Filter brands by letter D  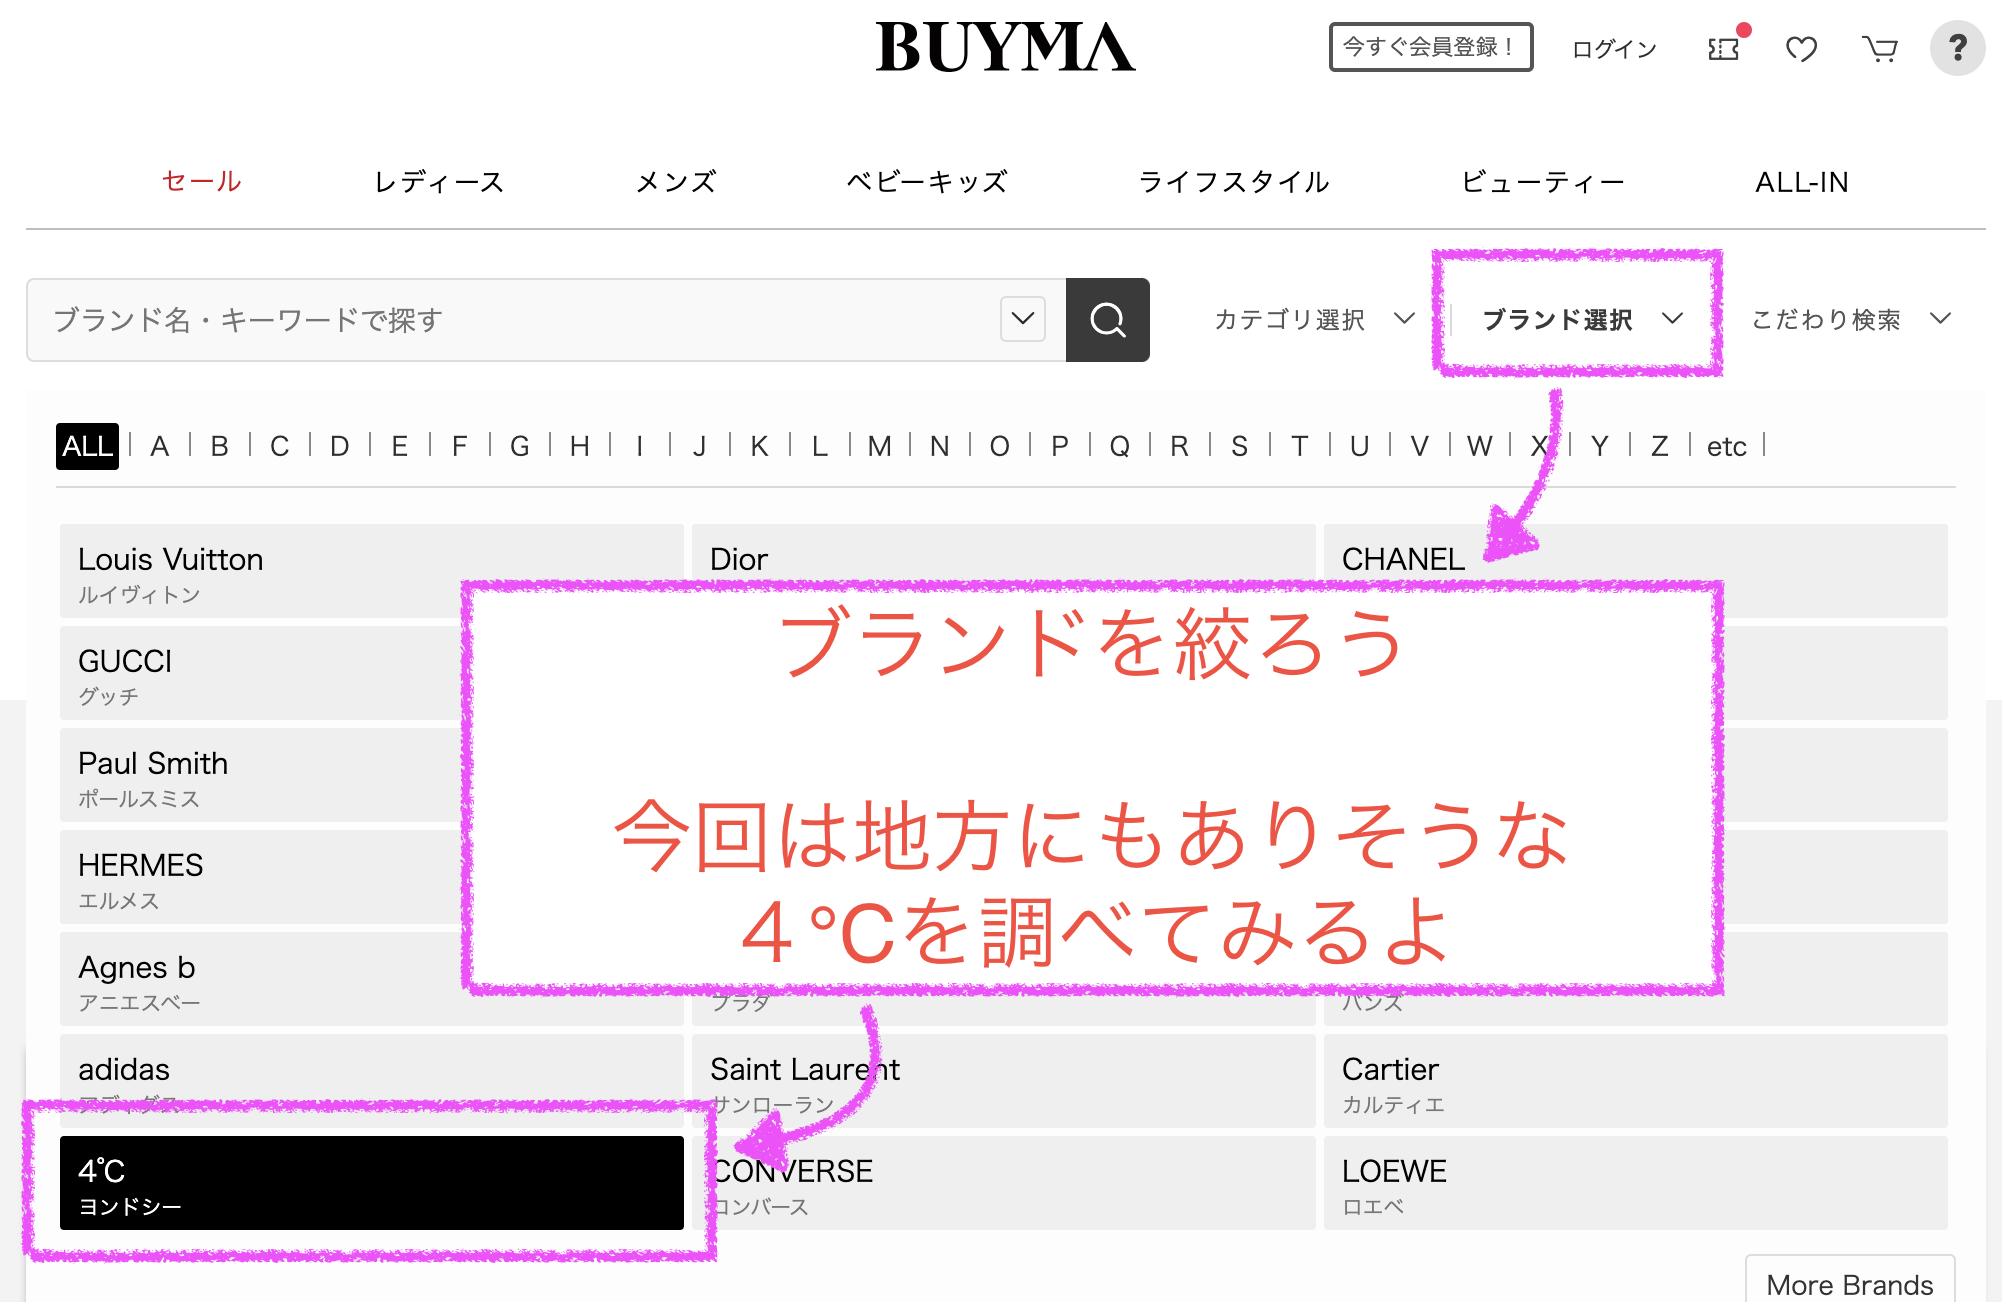pos(340,446)
